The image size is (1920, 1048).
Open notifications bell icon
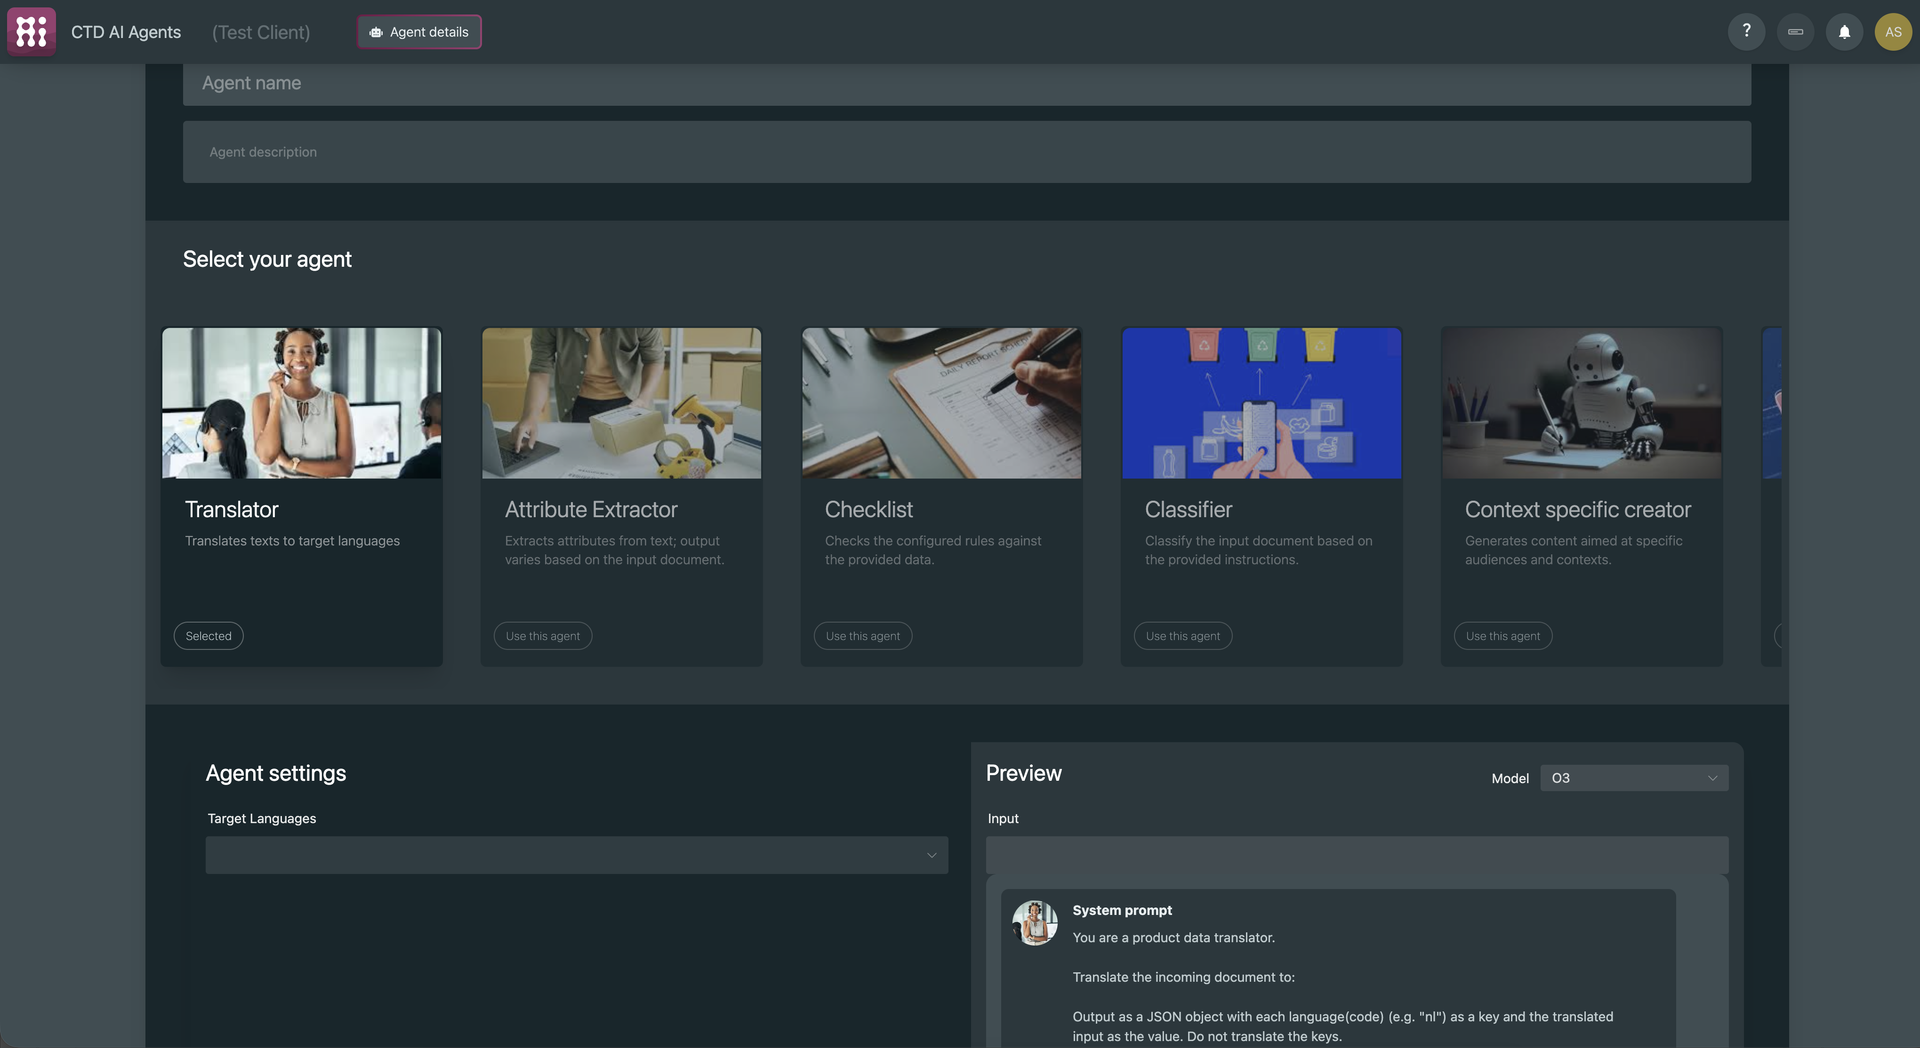pyautogui.click(x=1844, y=32)
